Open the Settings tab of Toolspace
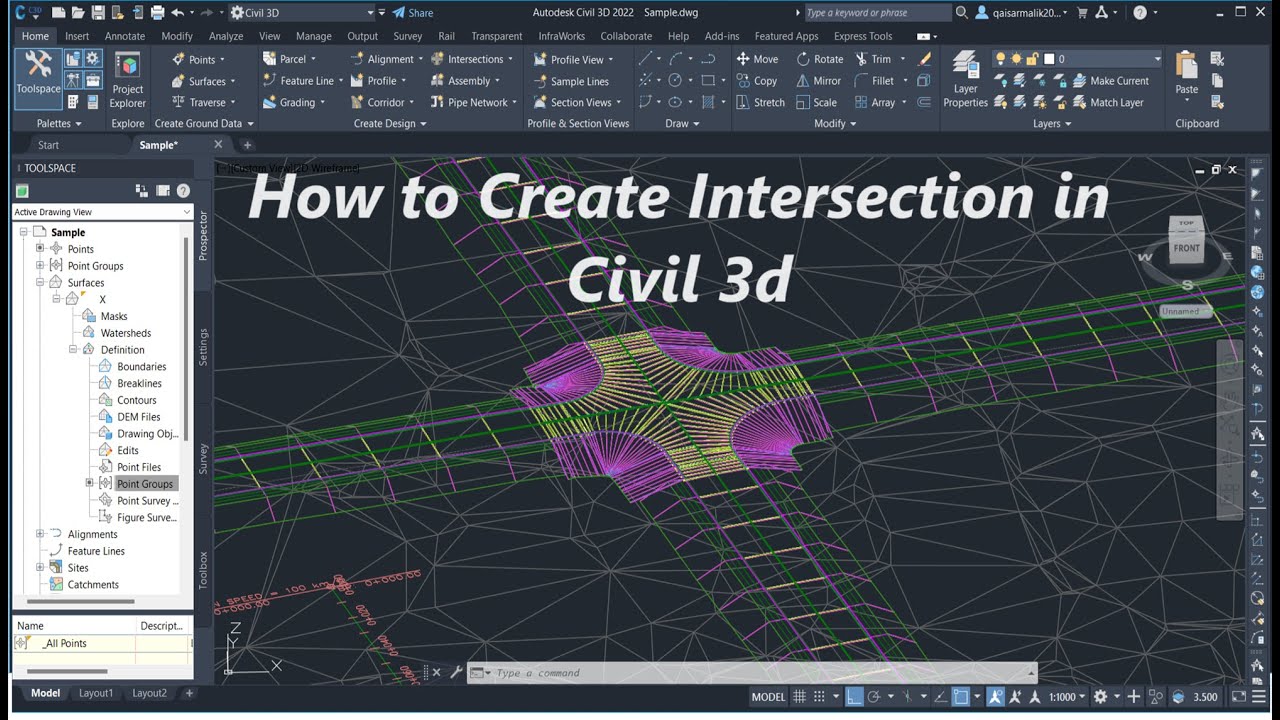The image size is (1280, 720). click(203, 347)
